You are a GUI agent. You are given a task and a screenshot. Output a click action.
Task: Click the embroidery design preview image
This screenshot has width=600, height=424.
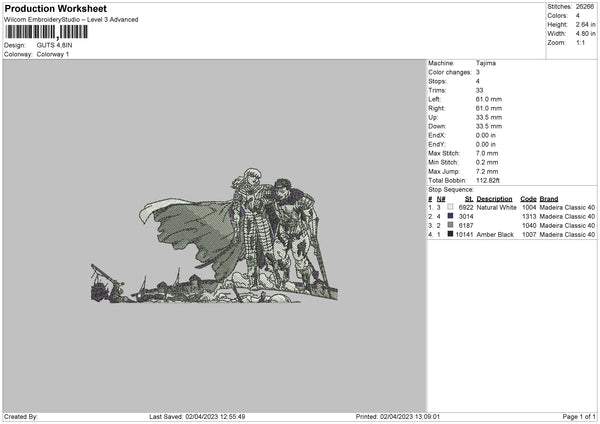214,236
